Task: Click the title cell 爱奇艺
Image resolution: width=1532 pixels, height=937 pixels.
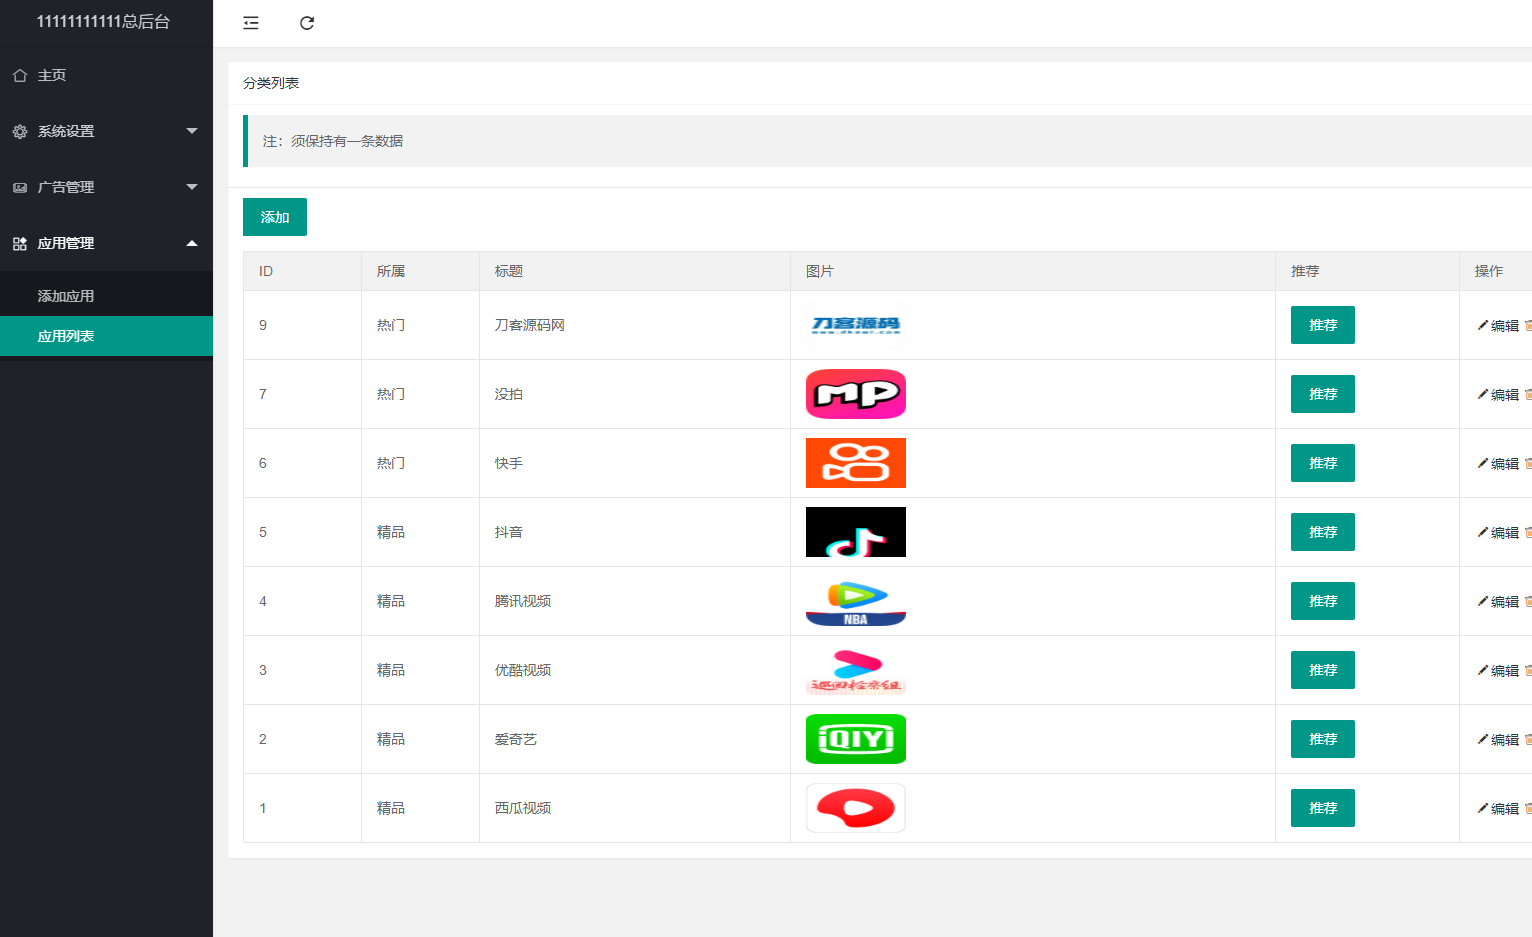Action: pos(516,739)
